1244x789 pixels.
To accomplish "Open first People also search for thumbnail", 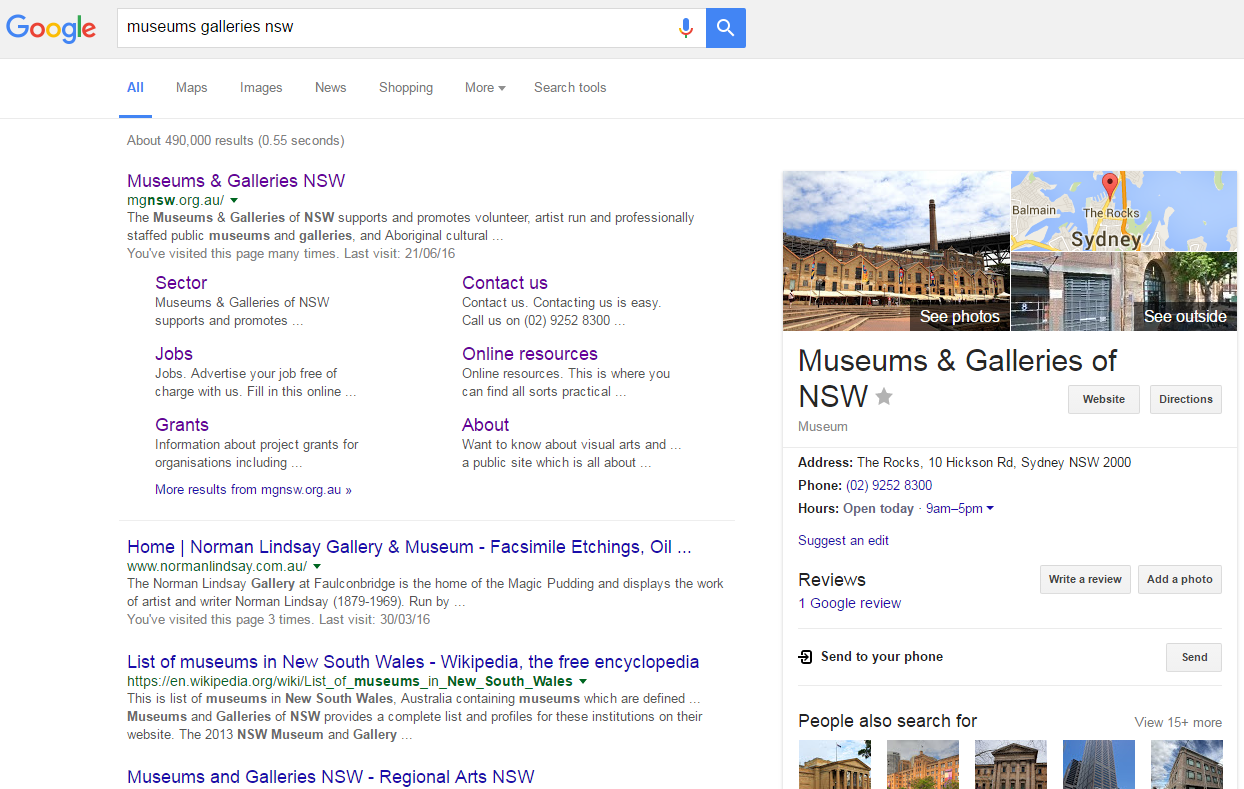I will click(834, 764).
